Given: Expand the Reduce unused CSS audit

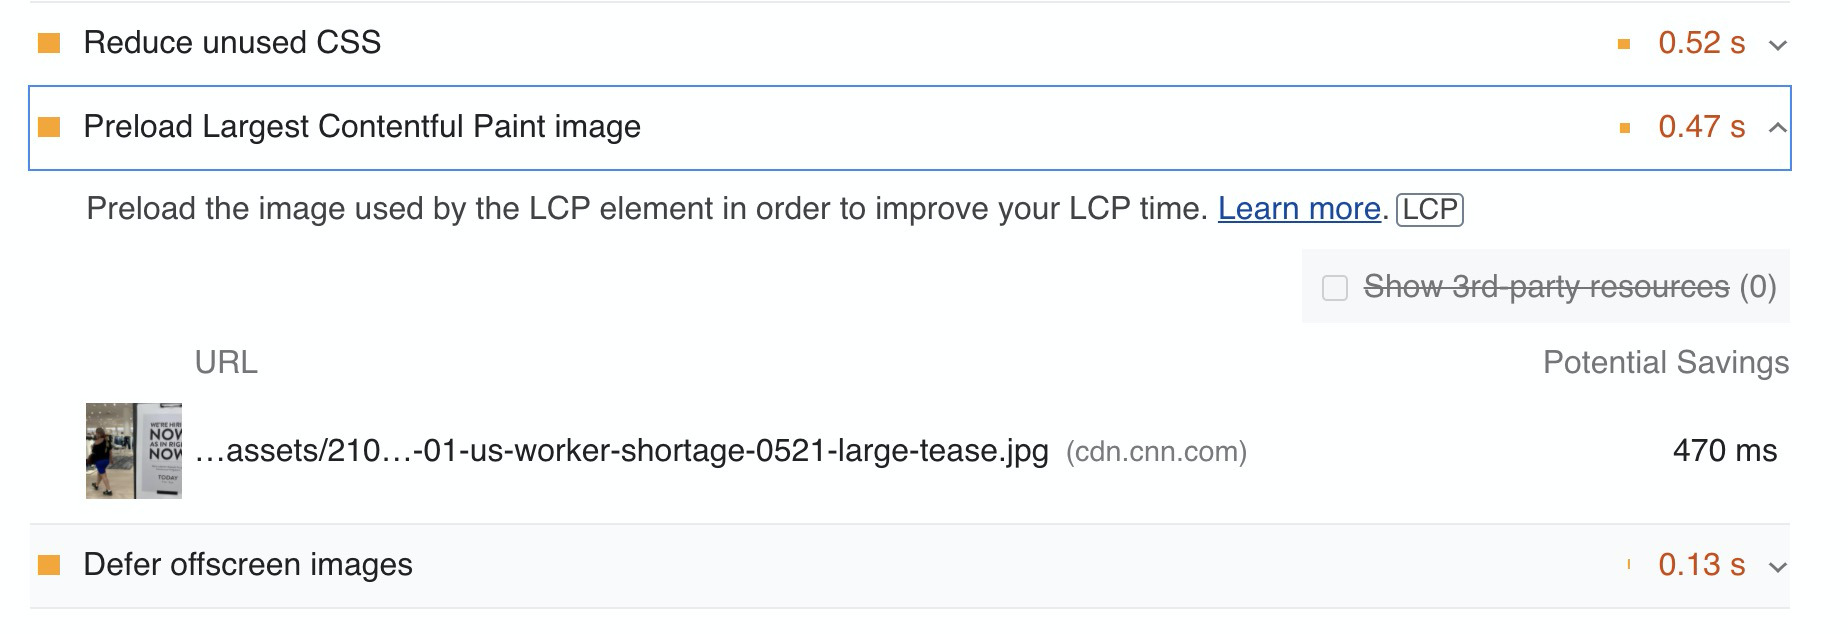Looking at the screenshot, I should click(x=1777, y=43).
